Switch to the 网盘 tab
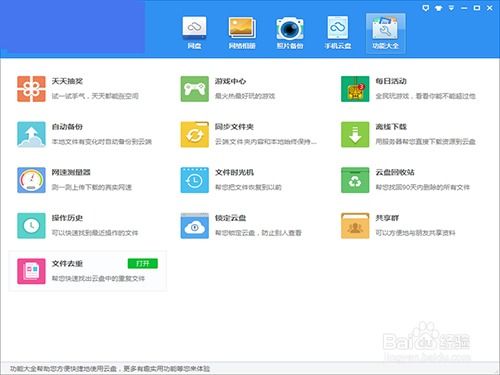Screen dimensions: 500x375 (x=194, y=33)
